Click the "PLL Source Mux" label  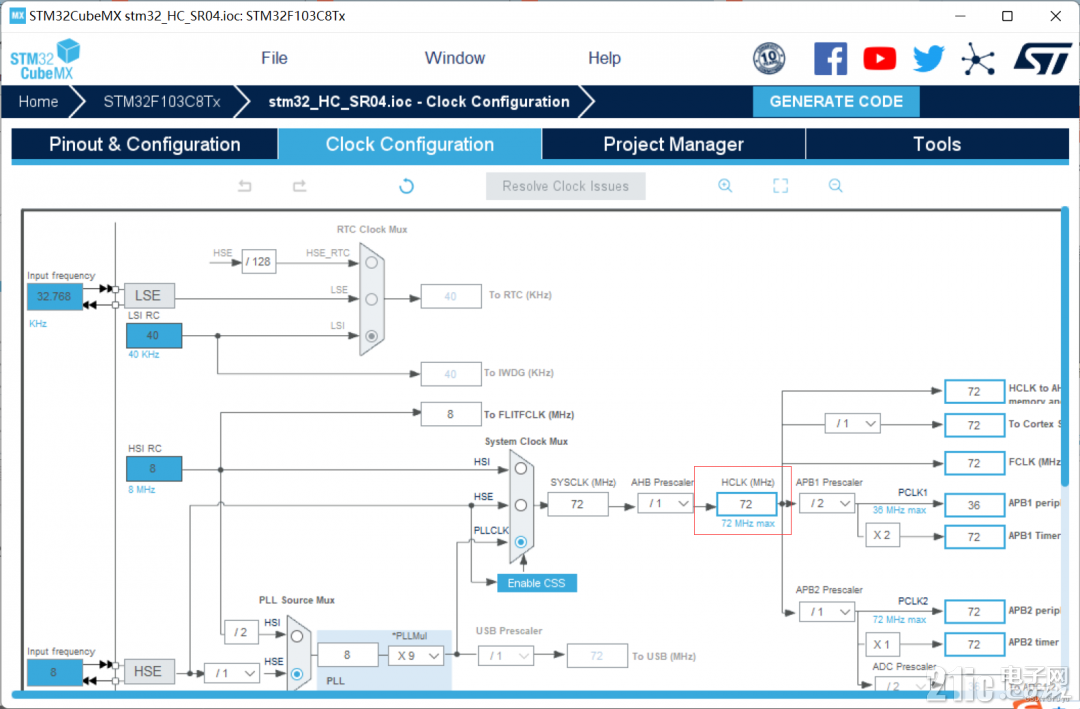[297, 600]
